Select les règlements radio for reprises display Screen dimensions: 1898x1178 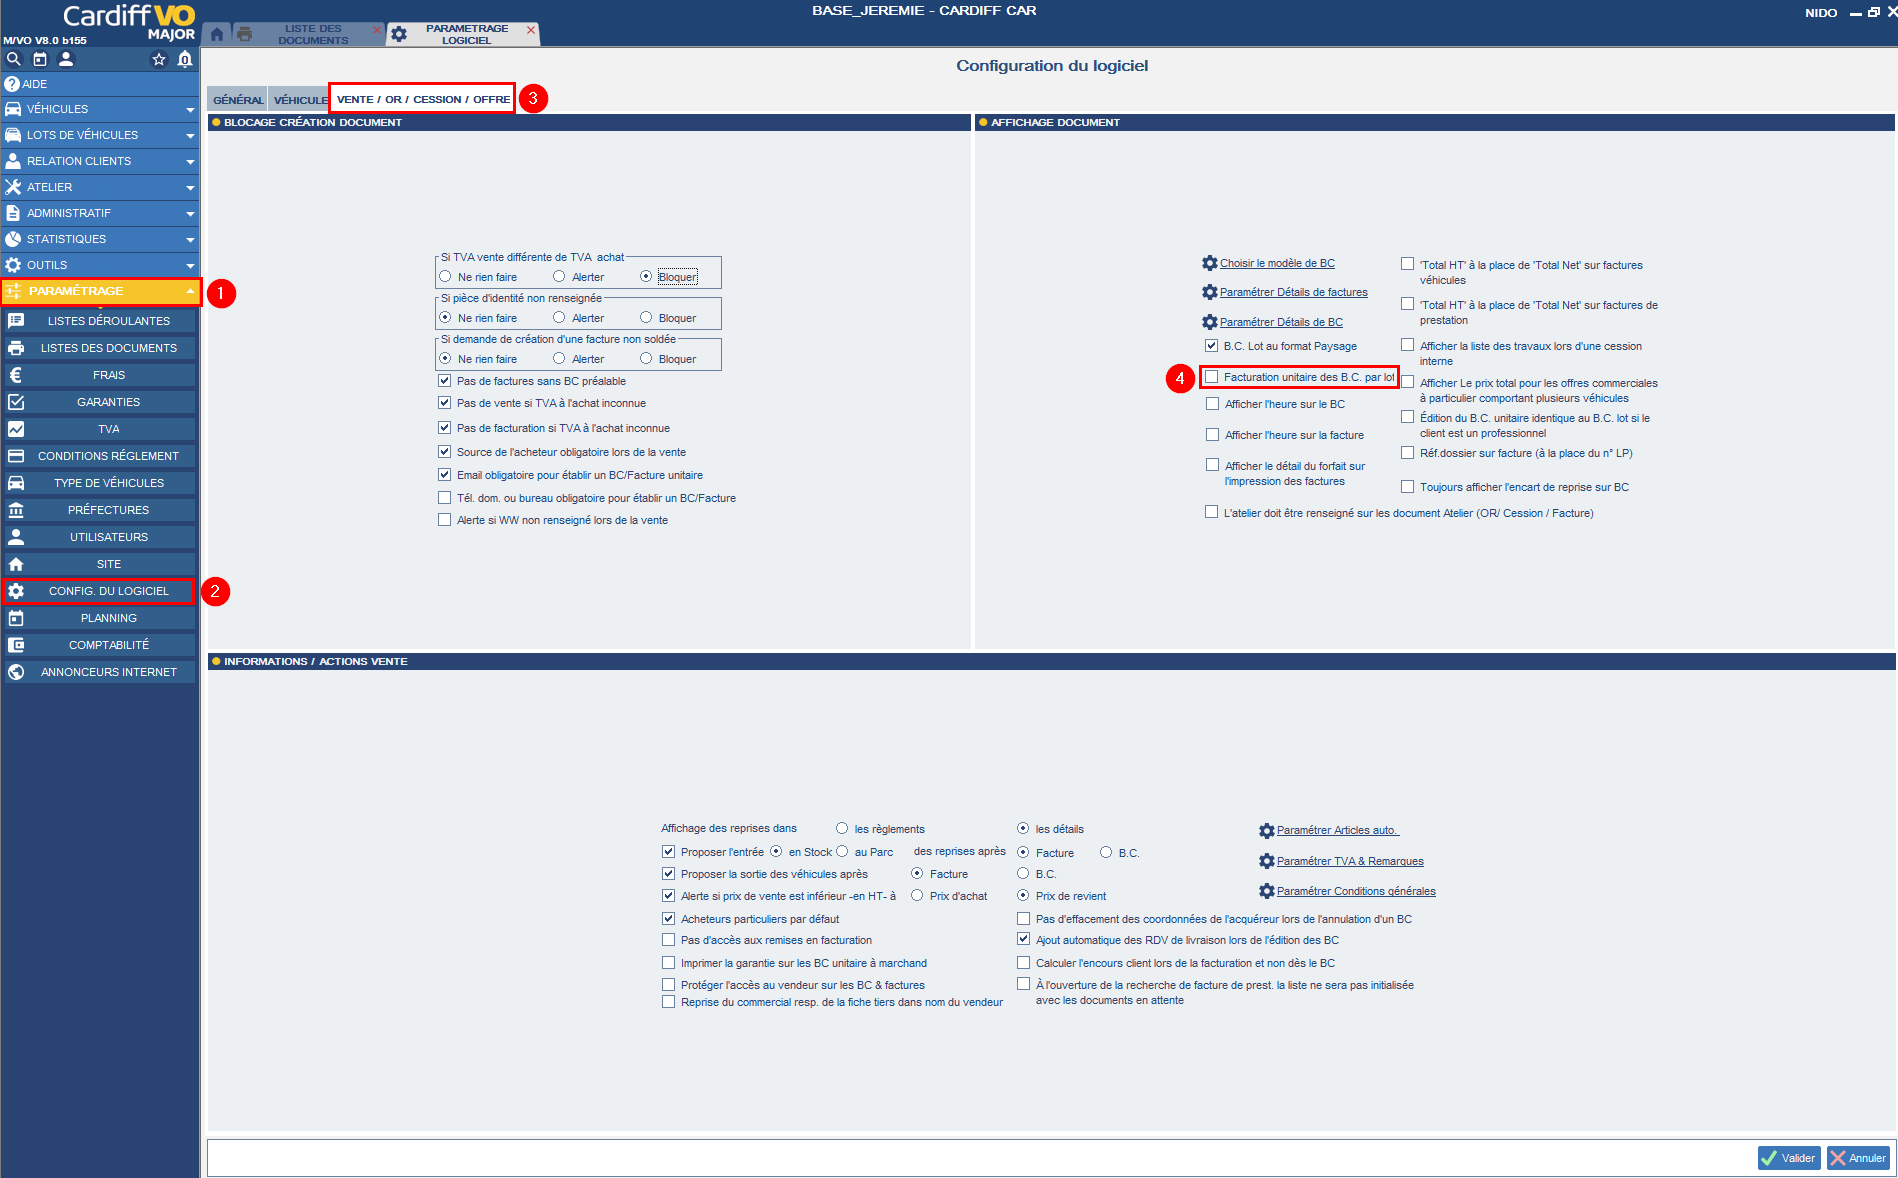point(842,829)
